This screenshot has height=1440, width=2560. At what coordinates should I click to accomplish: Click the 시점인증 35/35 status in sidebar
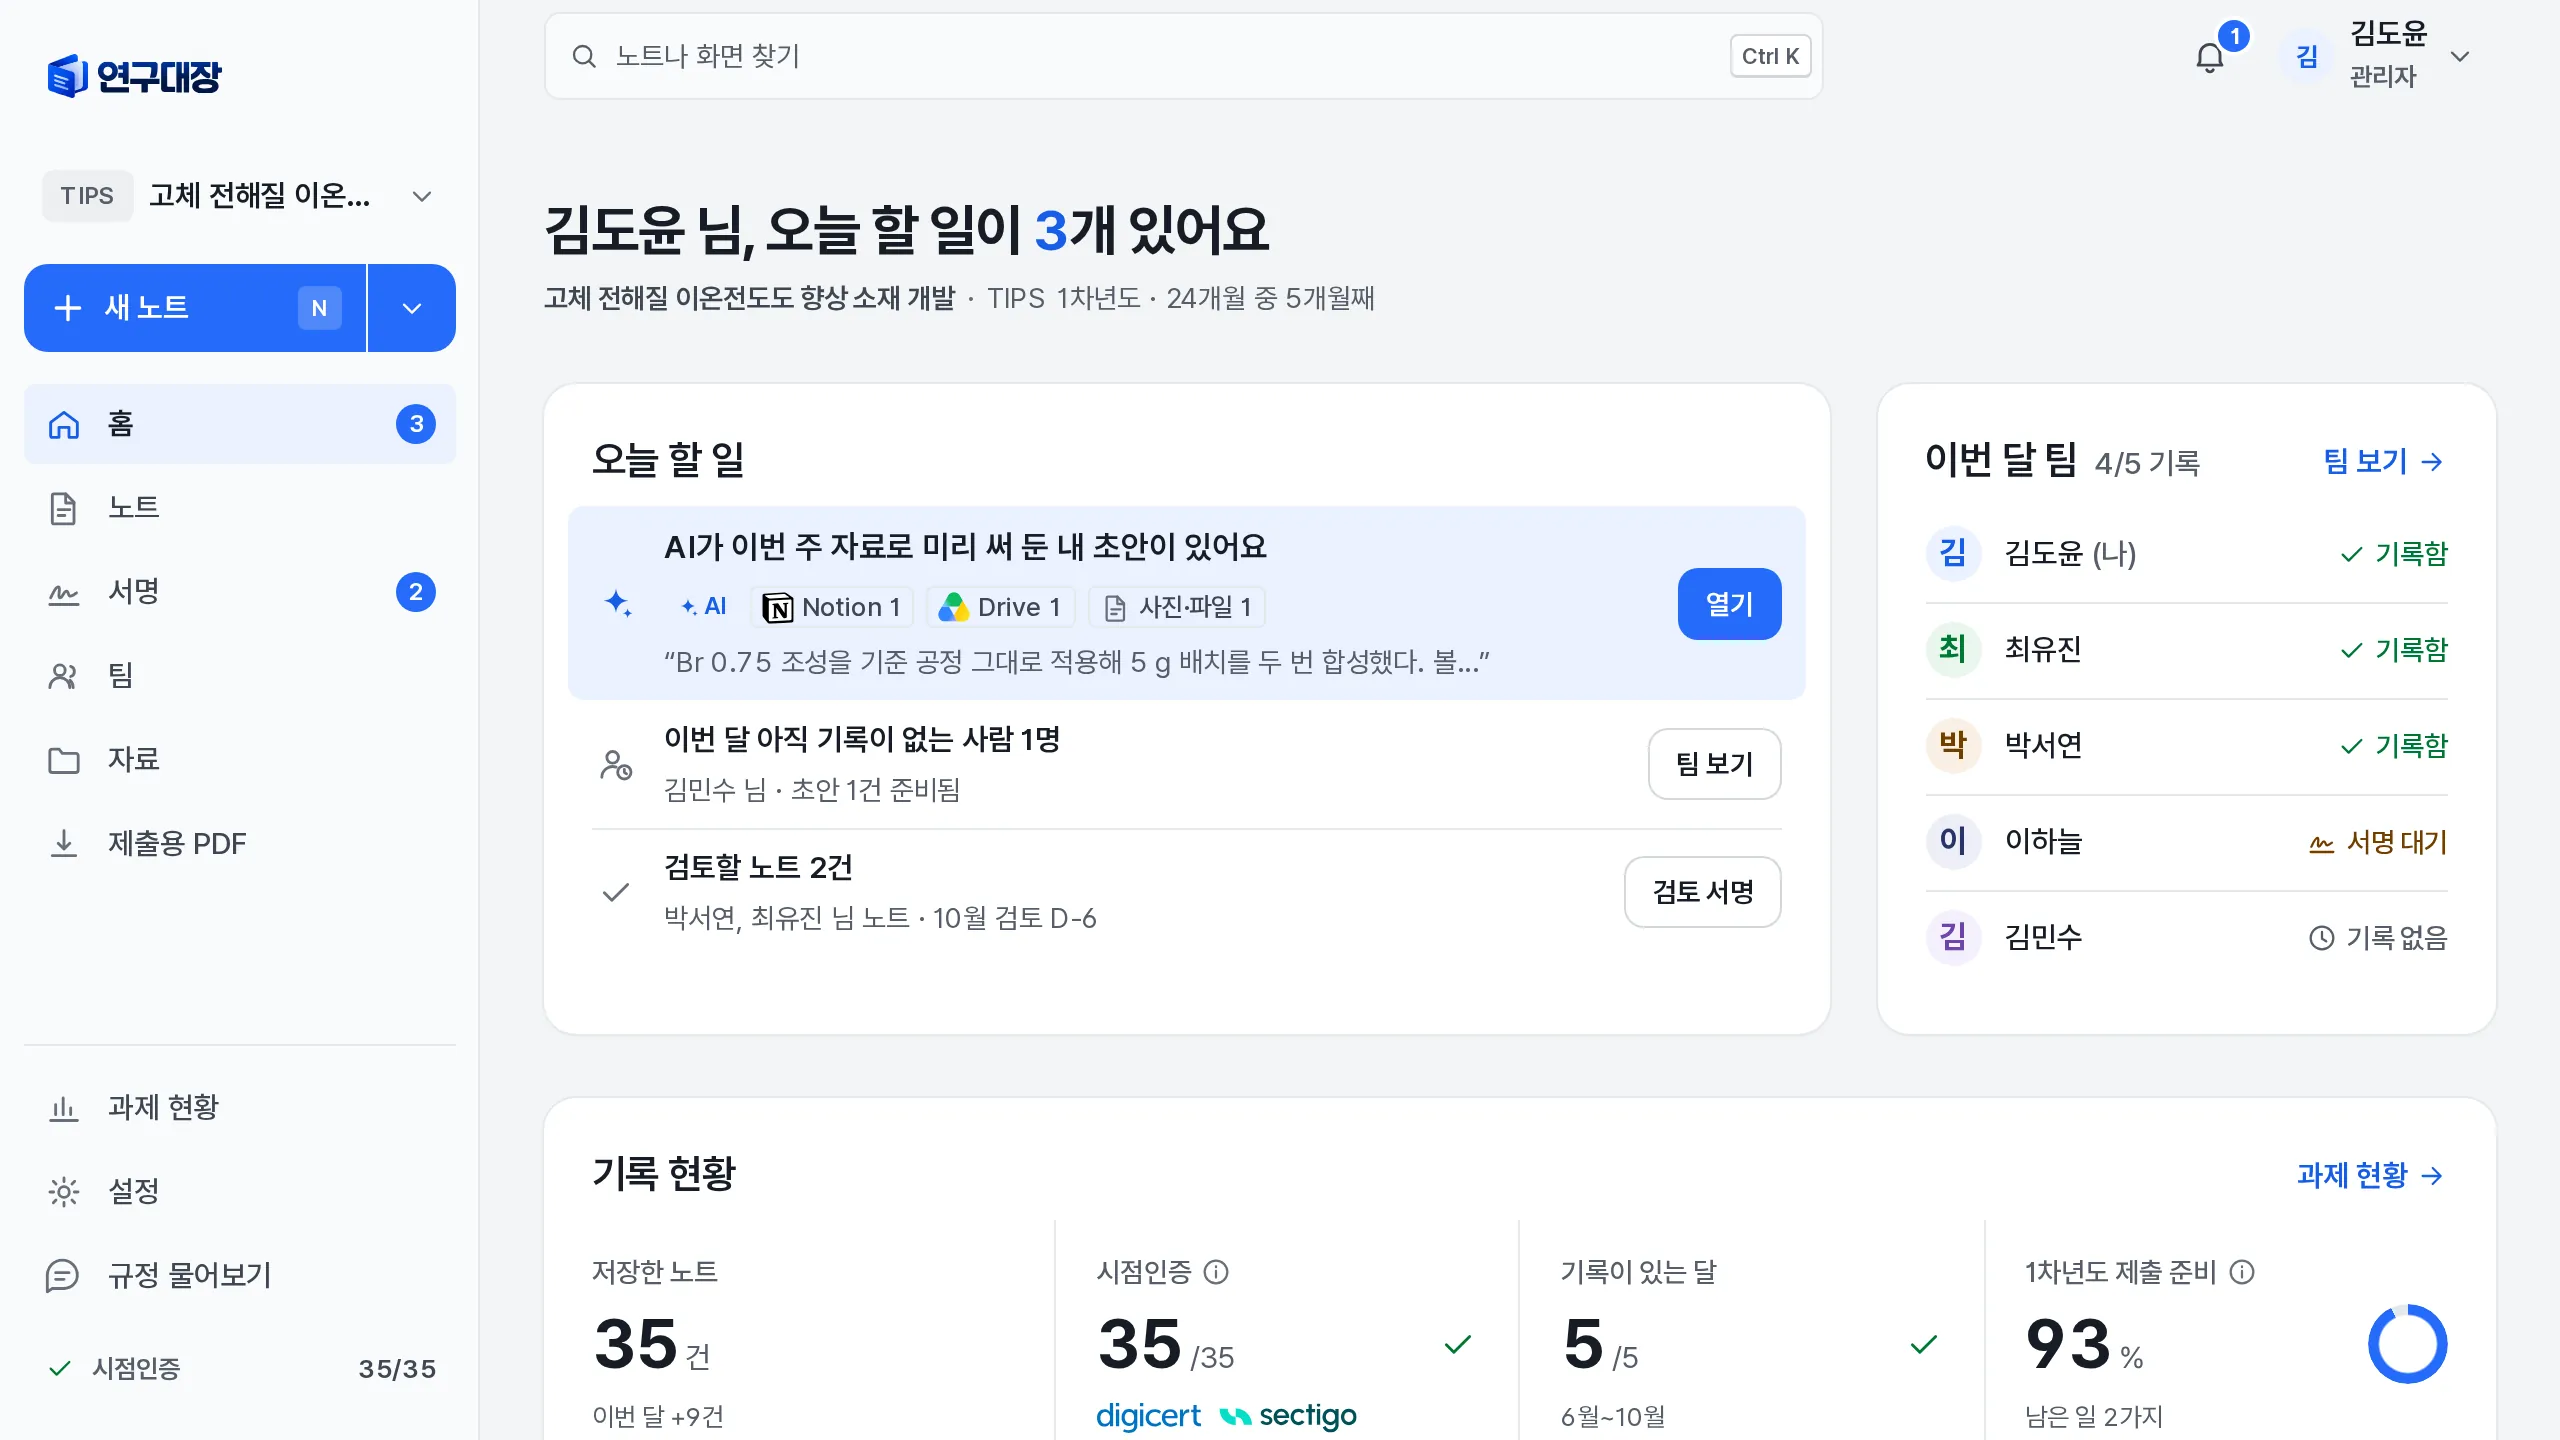coord(240,1369)
